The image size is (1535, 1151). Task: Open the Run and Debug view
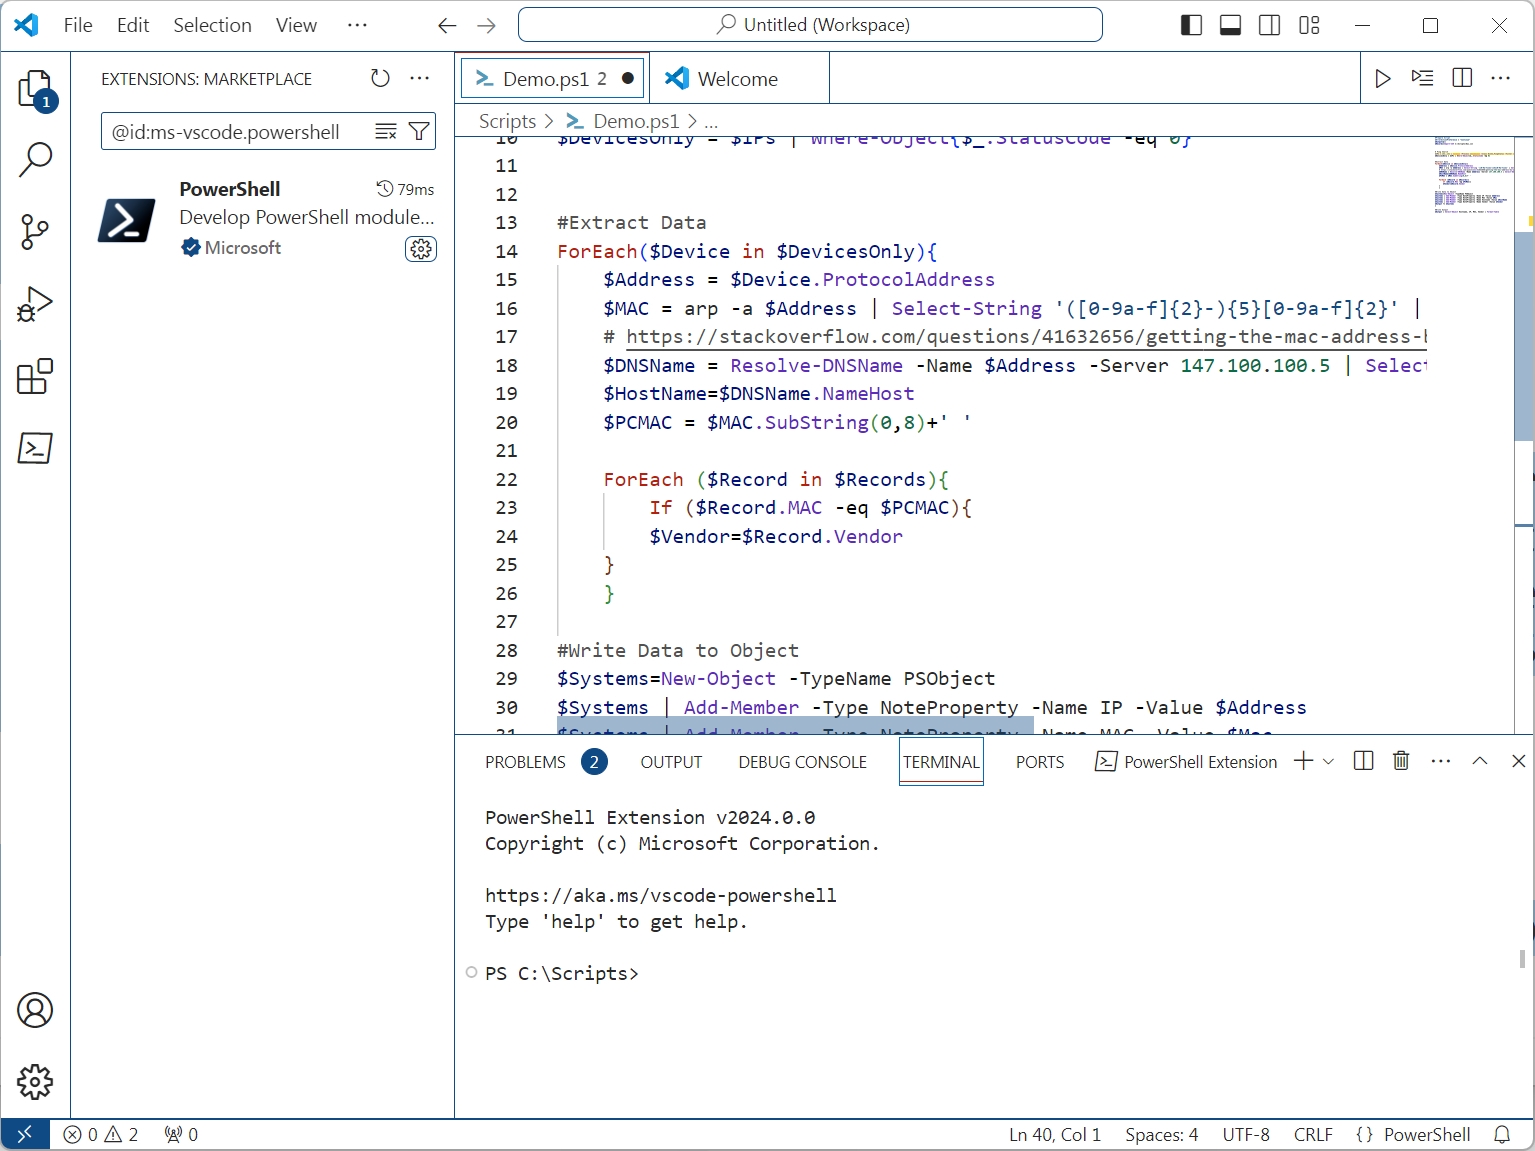[x=36, y=304]
